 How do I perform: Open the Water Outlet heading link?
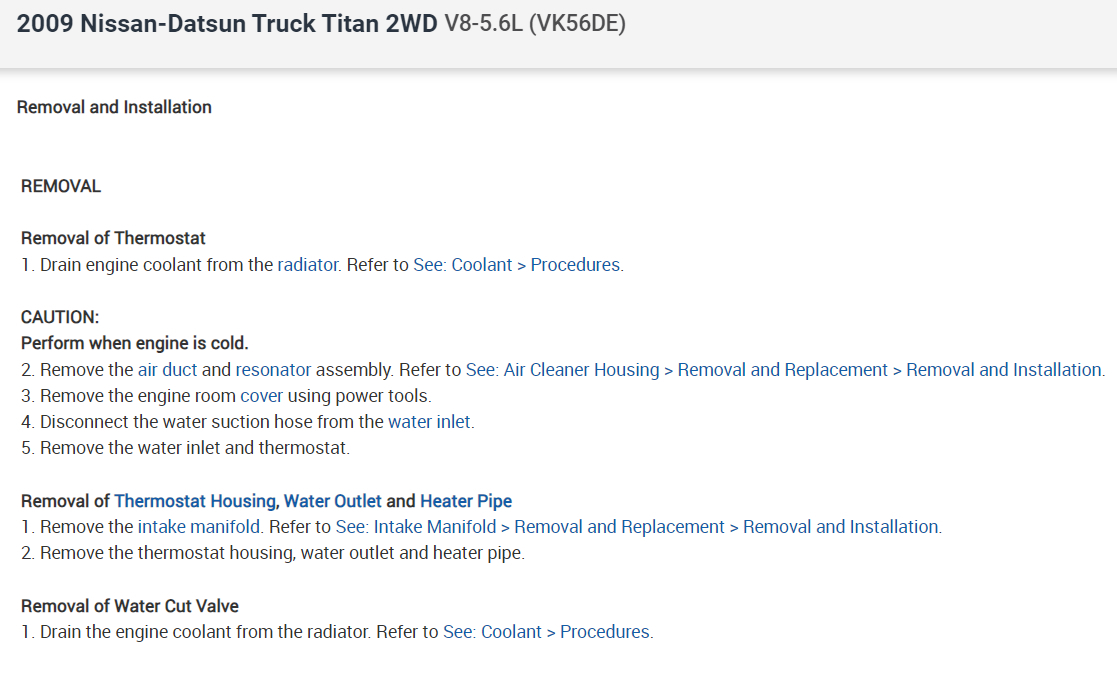pyautogui.click(x=333, y=501)
